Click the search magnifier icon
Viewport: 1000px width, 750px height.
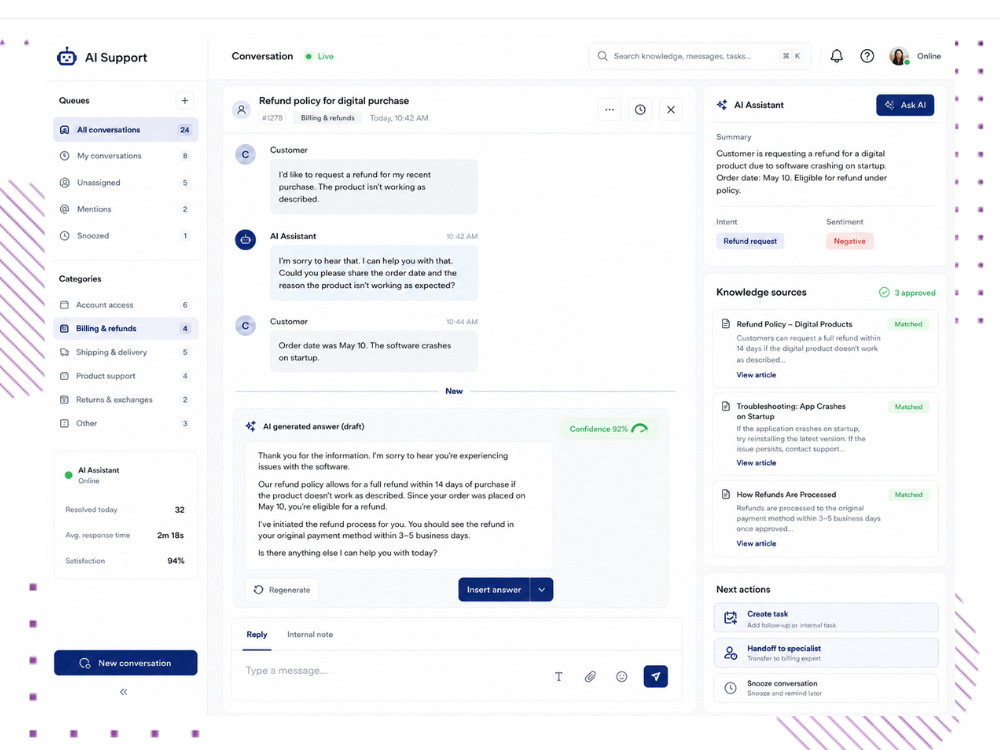pyautogui.click(x=602, y=56)
